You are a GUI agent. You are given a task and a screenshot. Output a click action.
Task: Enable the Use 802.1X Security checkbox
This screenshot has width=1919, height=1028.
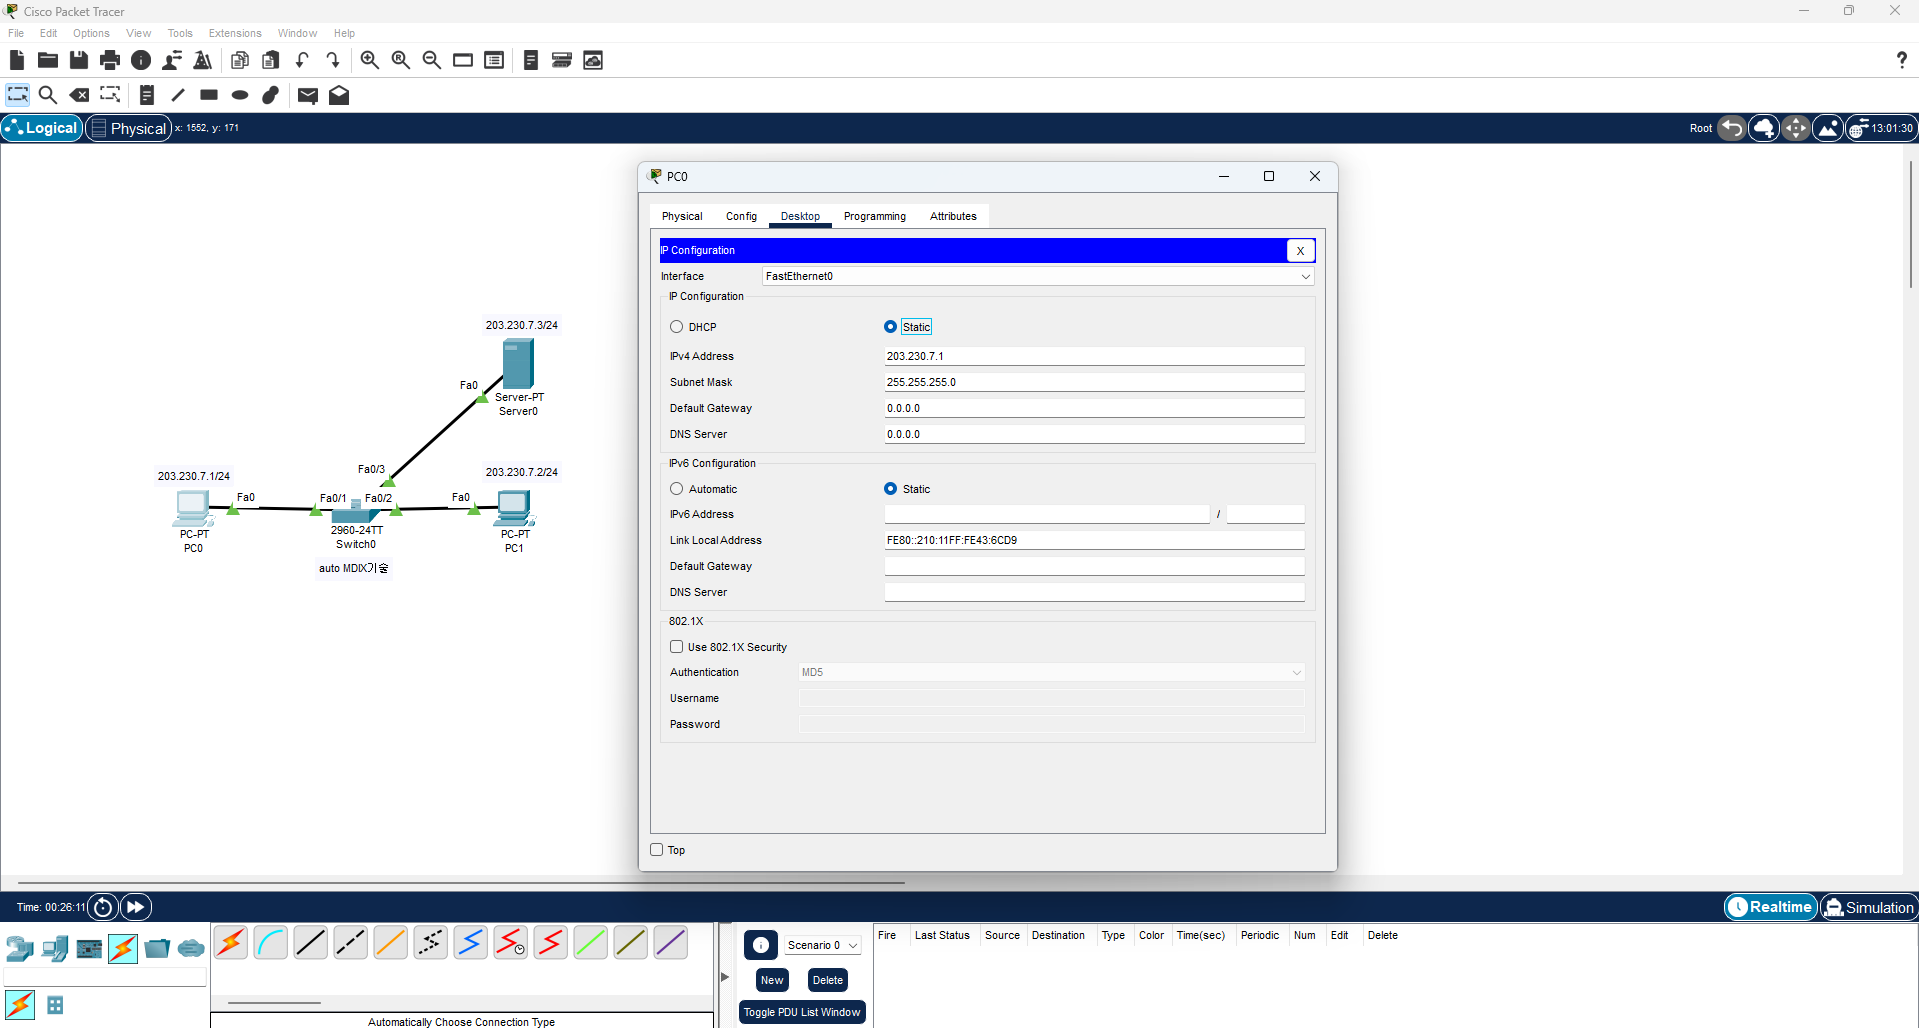click(677, 647)
